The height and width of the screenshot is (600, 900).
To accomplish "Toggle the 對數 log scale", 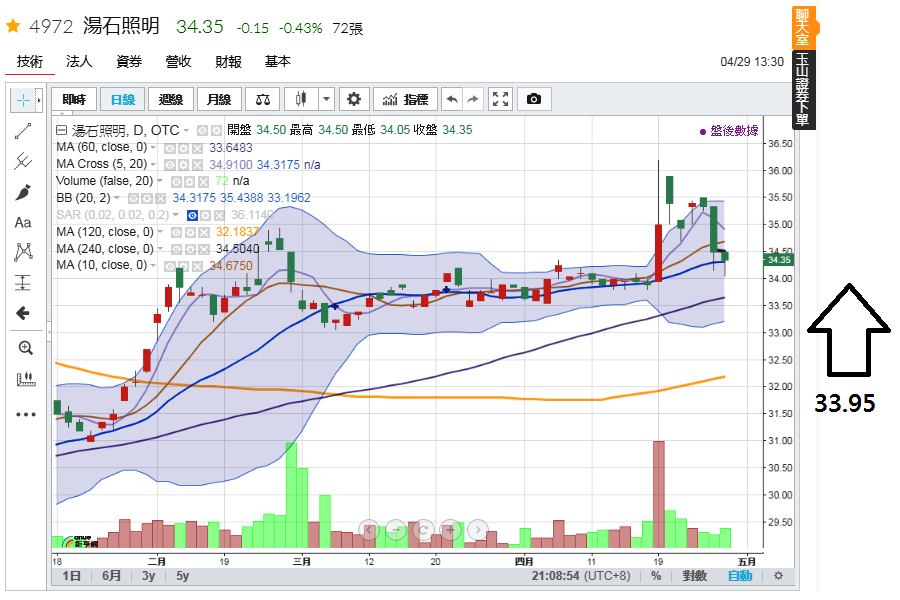I will 695,575.
